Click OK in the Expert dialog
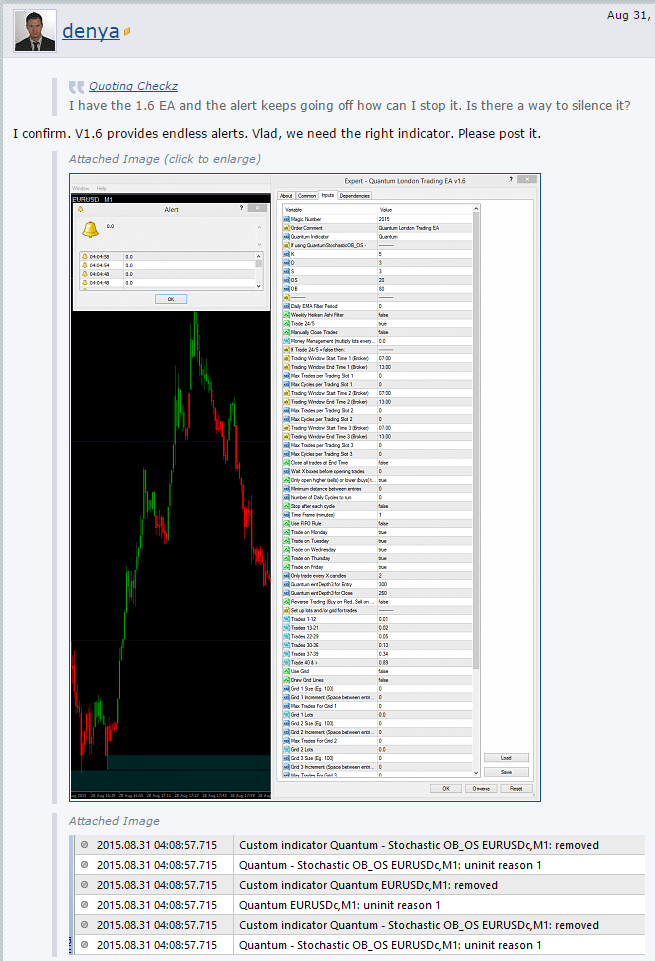Viewport: 655px width, 961px height. (x=446, y=789)
